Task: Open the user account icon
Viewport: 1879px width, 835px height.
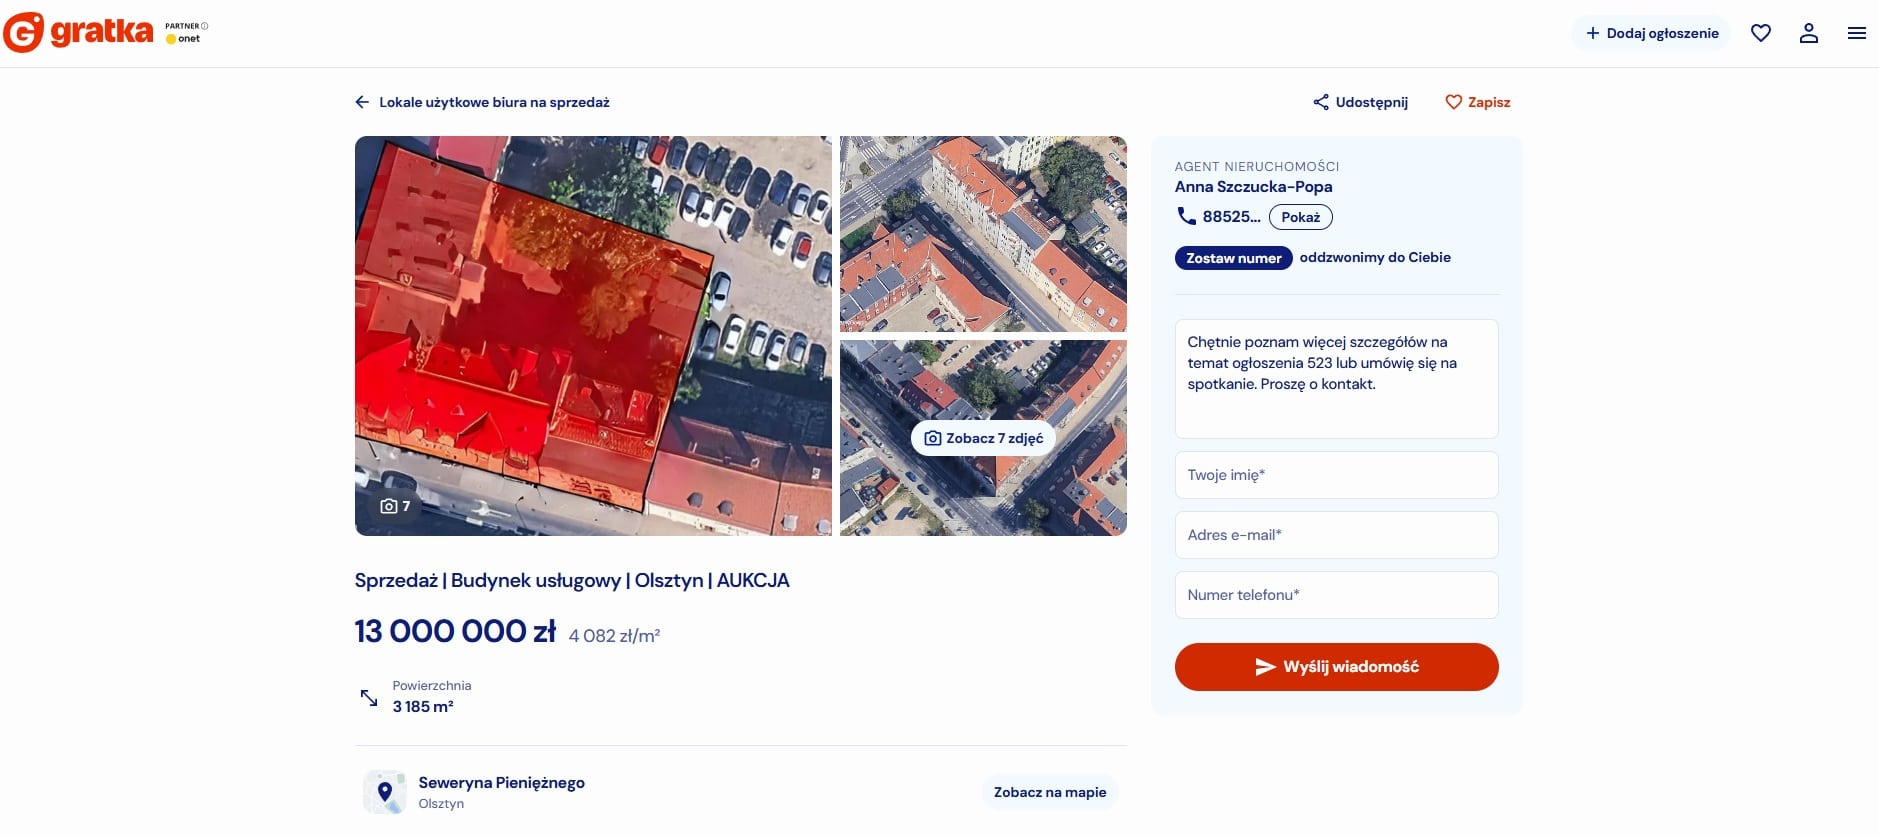Action: coord(1809,33)
